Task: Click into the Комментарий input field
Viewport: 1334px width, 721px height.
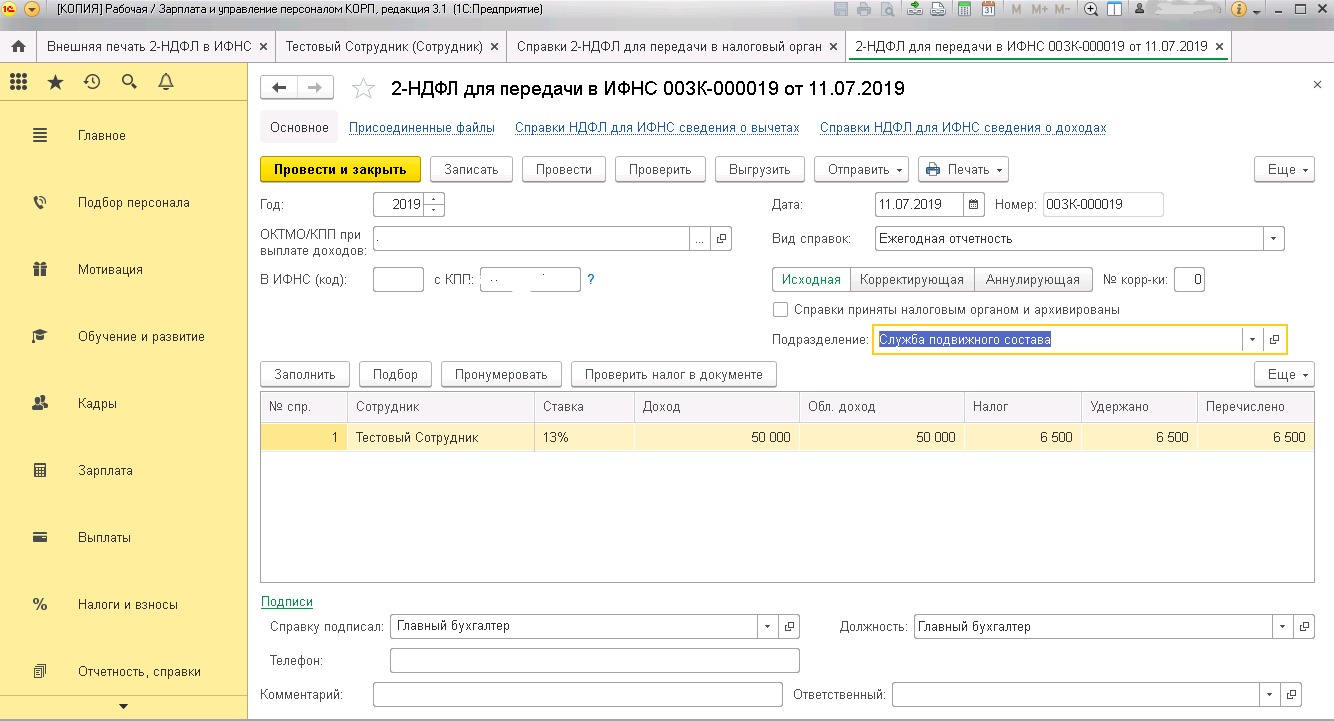Action: (x=577, y=694)
